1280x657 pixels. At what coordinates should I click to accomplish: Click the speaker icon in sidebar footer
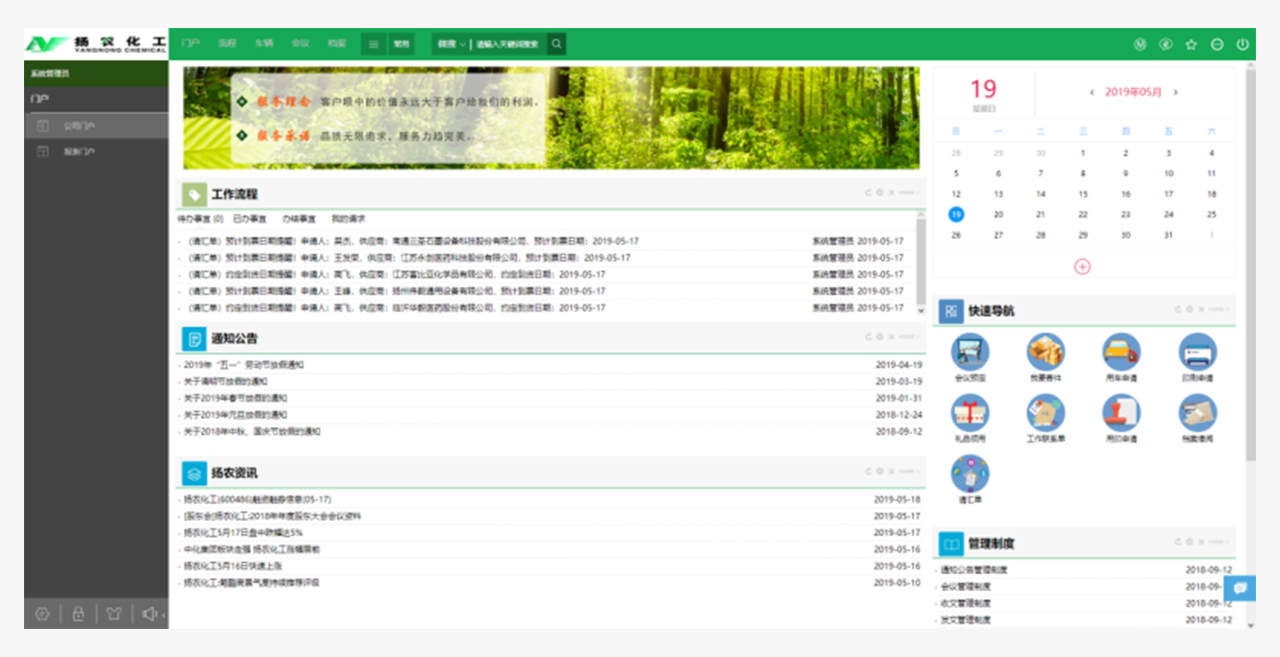click(x=150, y=614)
